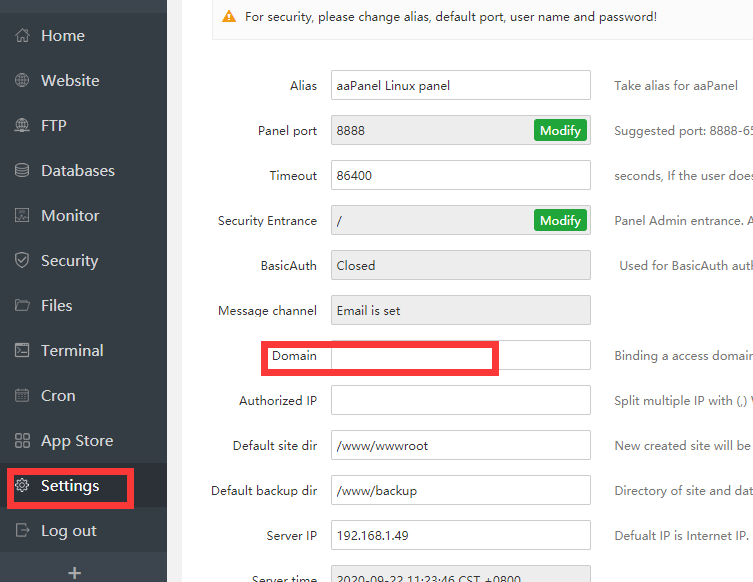Click the App Store grid icon
The image size is (753, 582).
[x=22, y=441]
